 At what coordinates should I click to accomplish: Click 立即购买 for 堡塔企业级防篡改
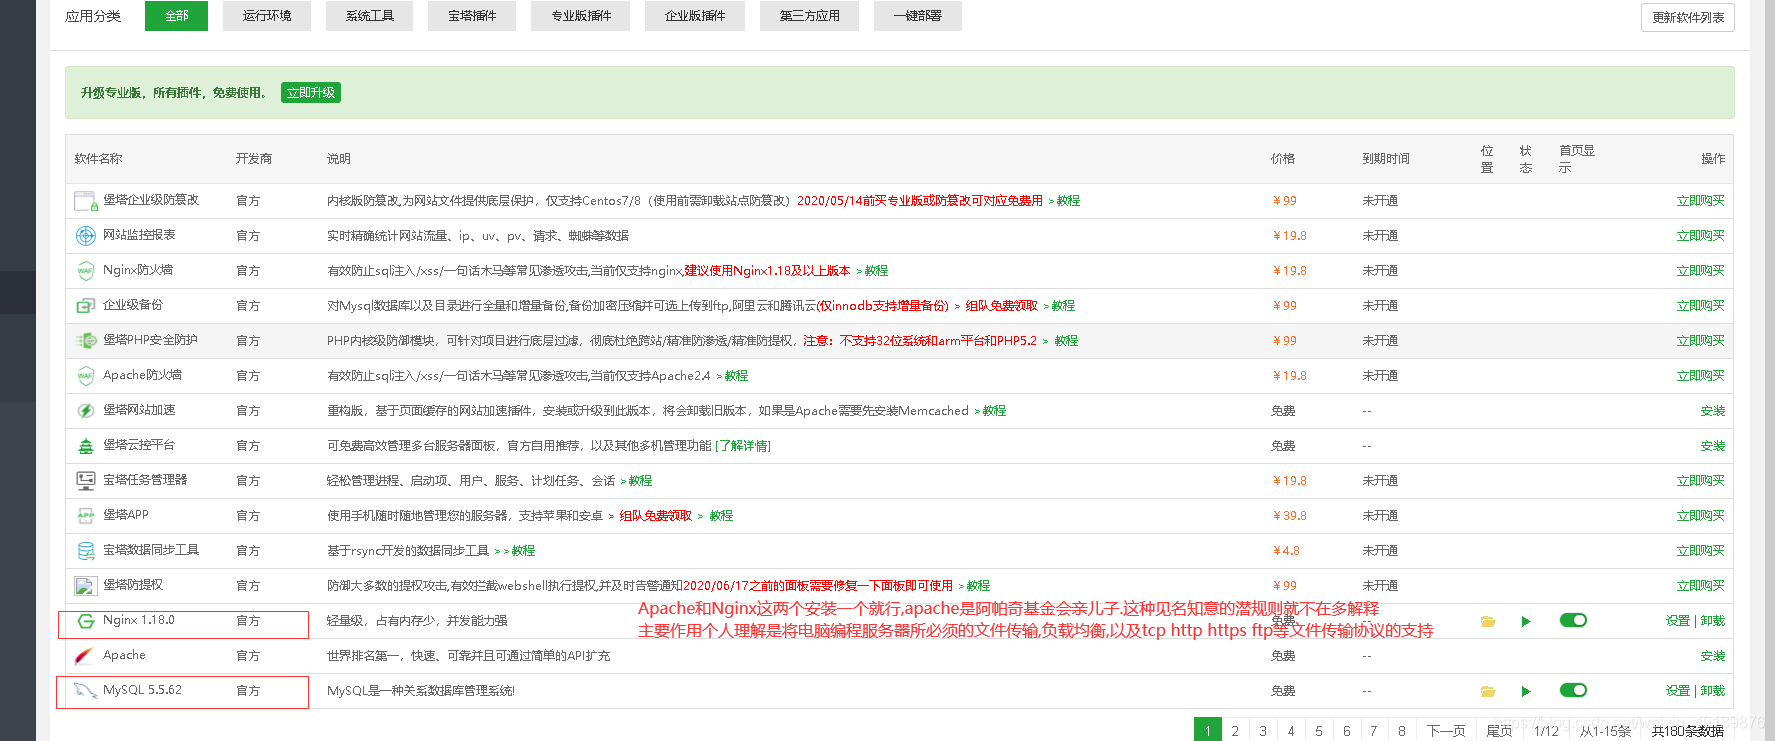coord(1700,201)
